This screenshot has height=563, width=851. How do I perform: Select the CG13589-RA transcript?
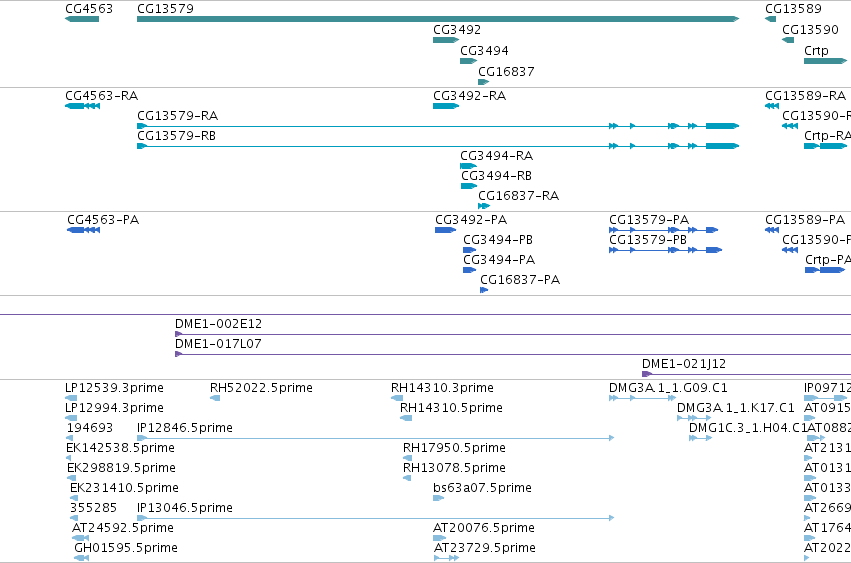coord(772,106)
